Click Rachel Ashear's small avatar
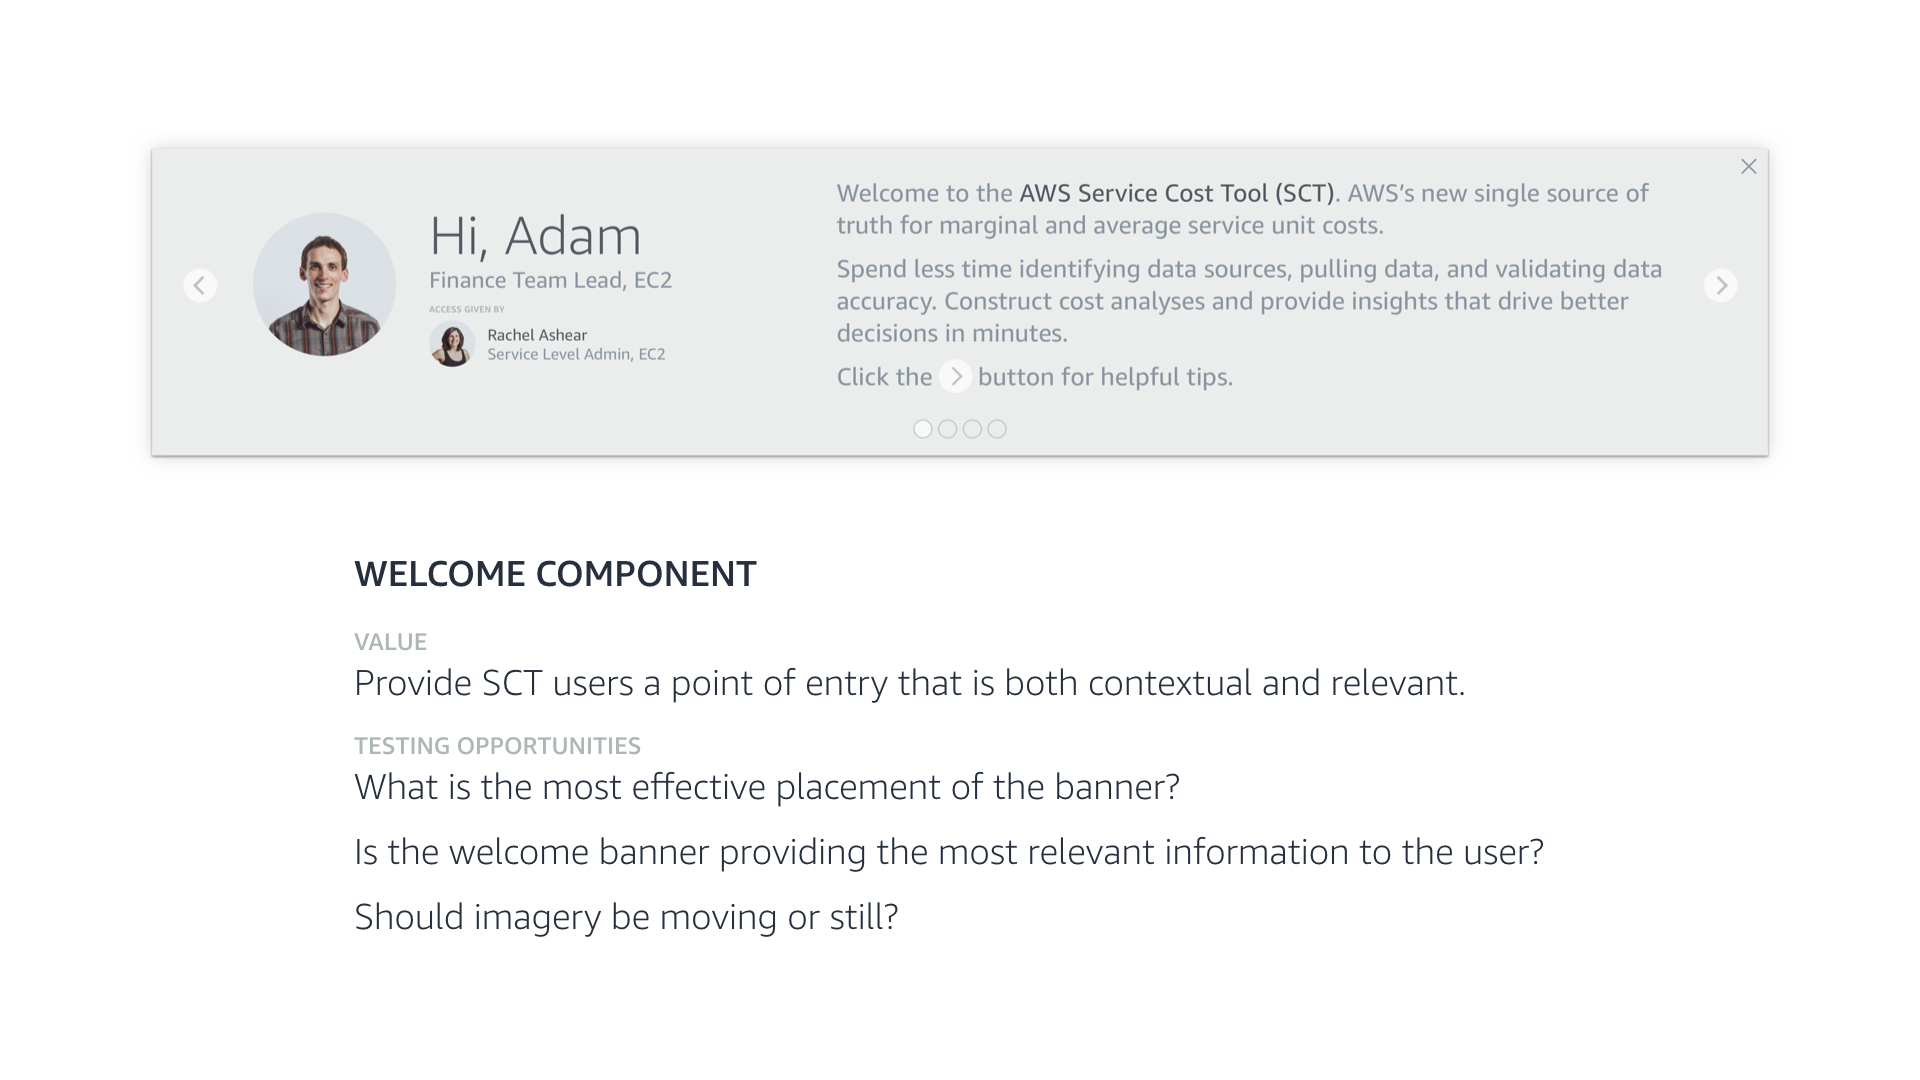This screenshot has width=1920, height=1080. point(452,345)
